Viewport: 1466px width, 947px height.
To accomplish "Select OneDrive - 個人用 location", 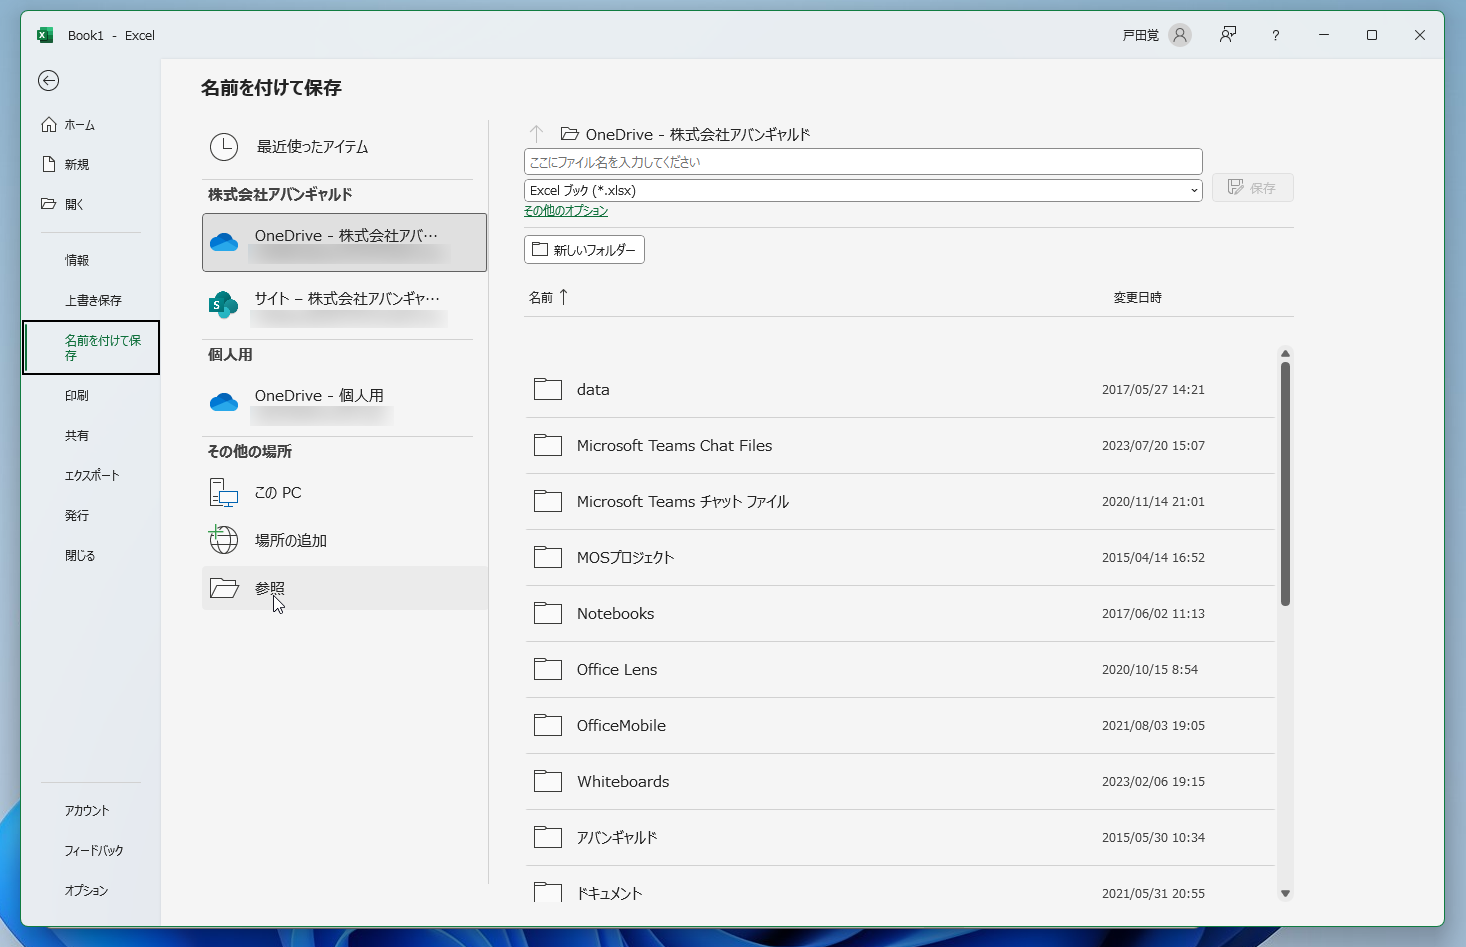I will pos(344,402).
